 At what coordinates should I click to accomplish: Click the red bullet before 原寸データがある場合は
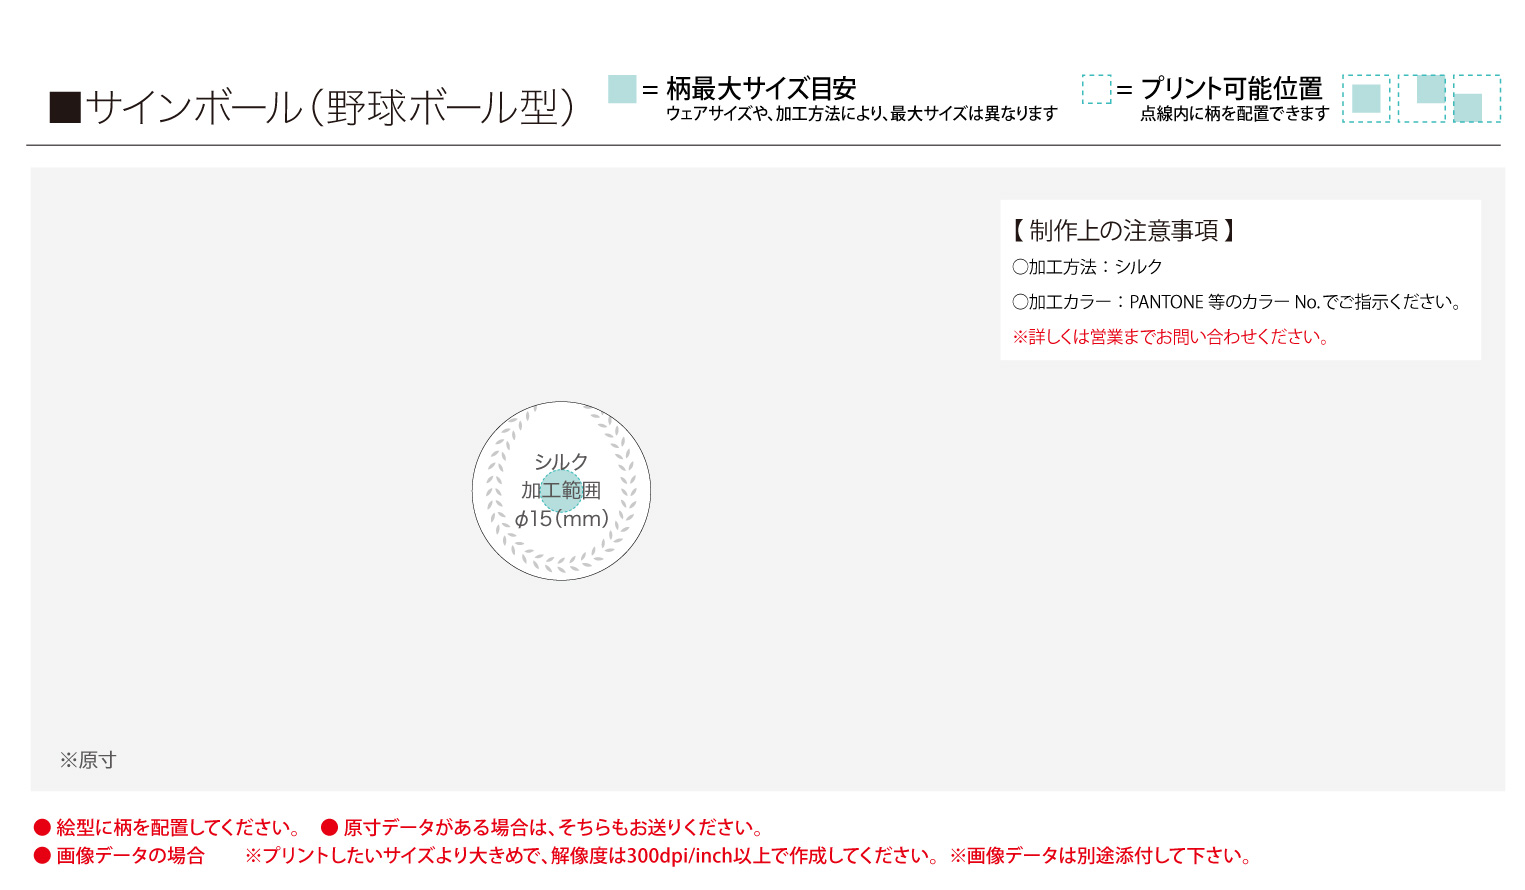click(329, 827)
